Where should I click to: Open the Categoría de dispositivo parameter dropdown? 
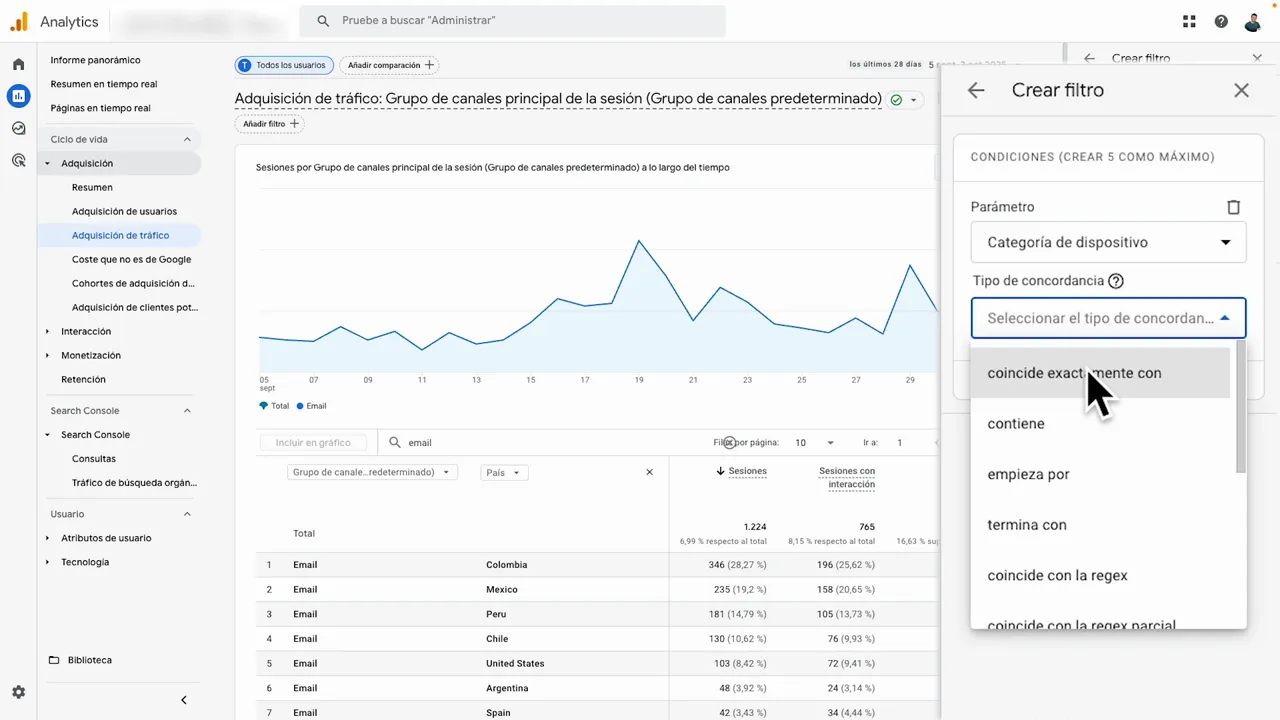point(1108,242)
